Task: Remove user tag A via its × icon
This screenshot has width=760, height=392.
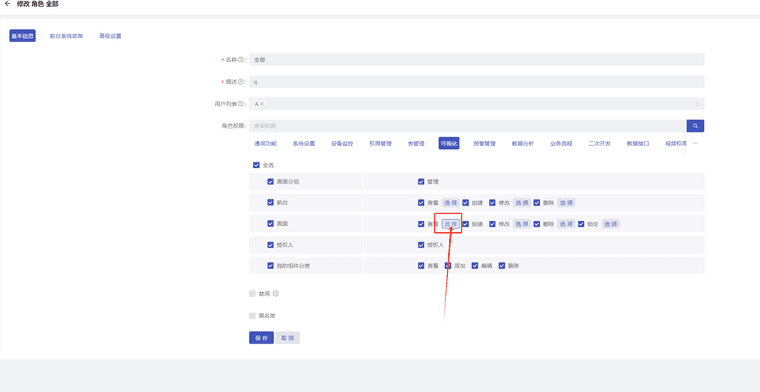Action: pyautogui.click(x=262, y=104)
